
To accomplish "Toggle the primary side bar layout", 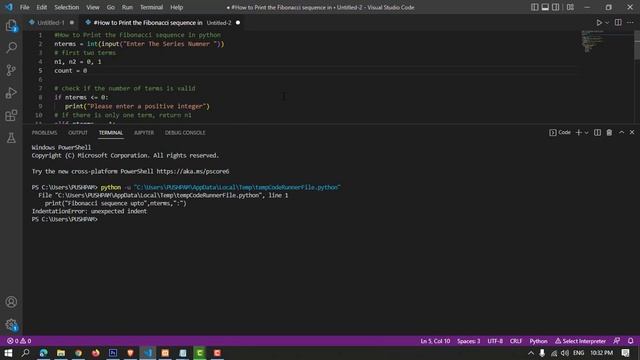I will coord(534,7).
